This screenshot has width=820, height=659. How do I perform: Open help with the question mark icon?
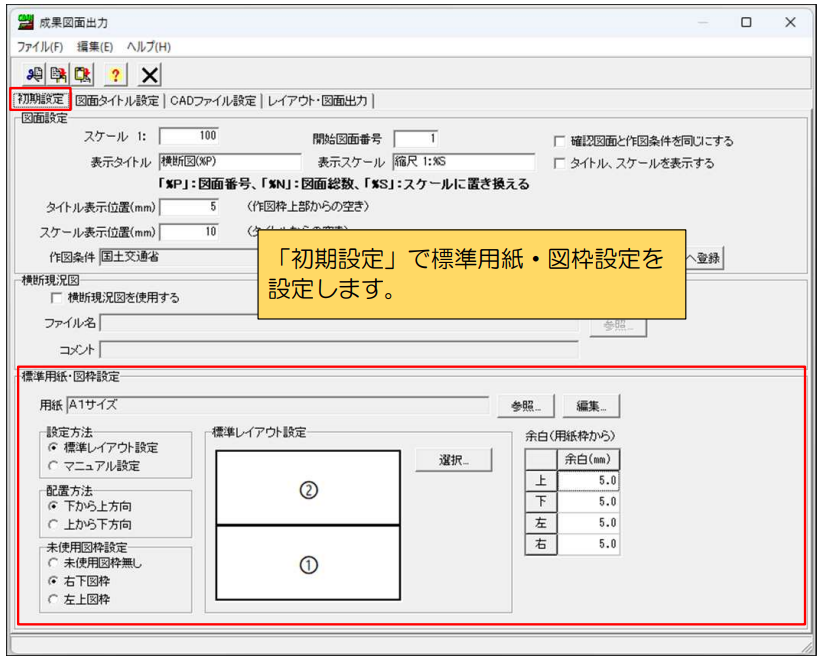pos(115,75)
